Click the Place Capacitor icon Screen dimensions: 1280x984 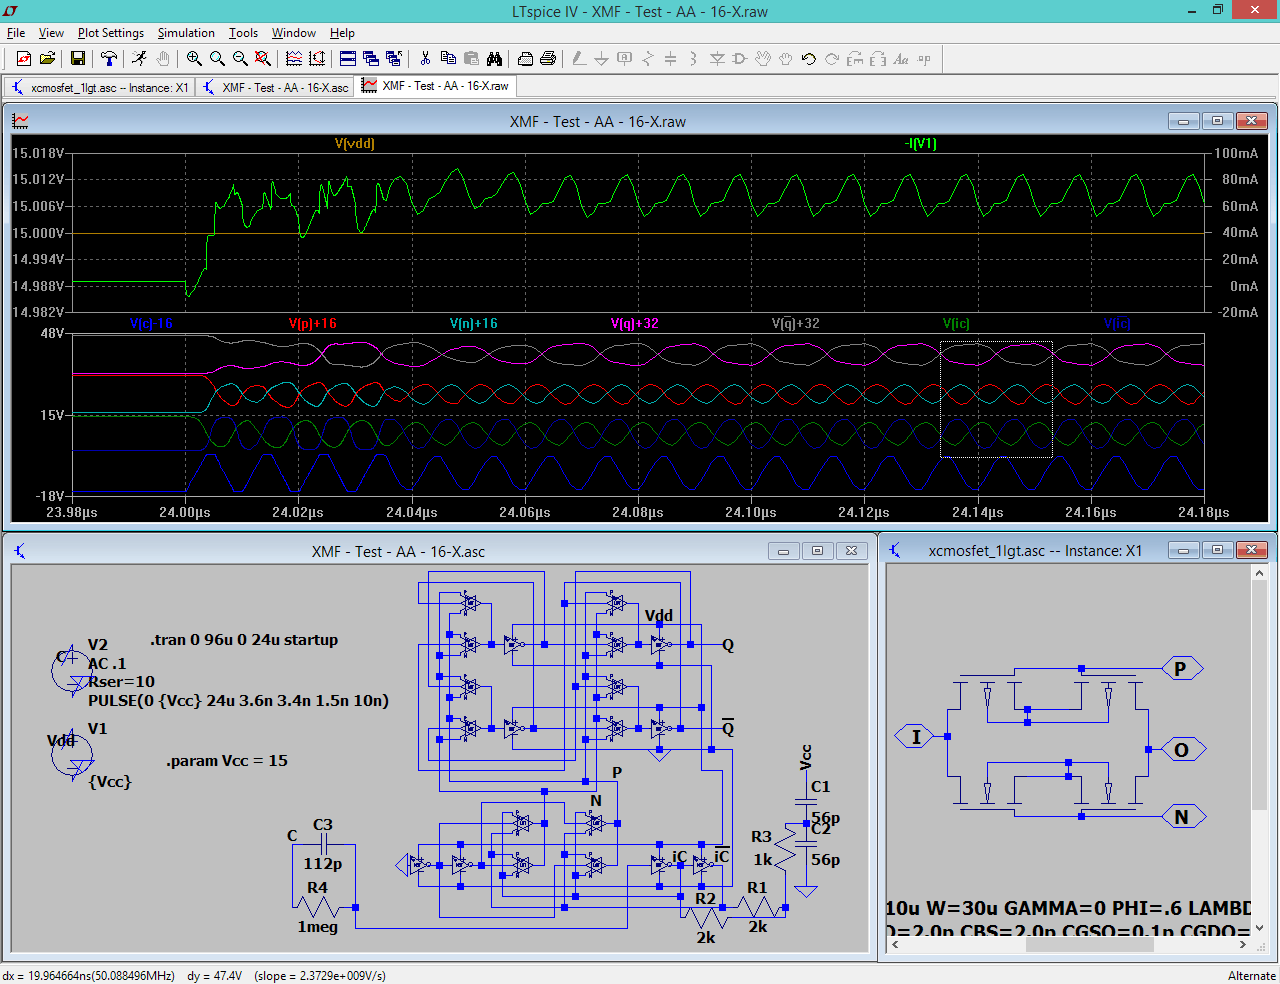pyautogui.click(x=671, y=59)
